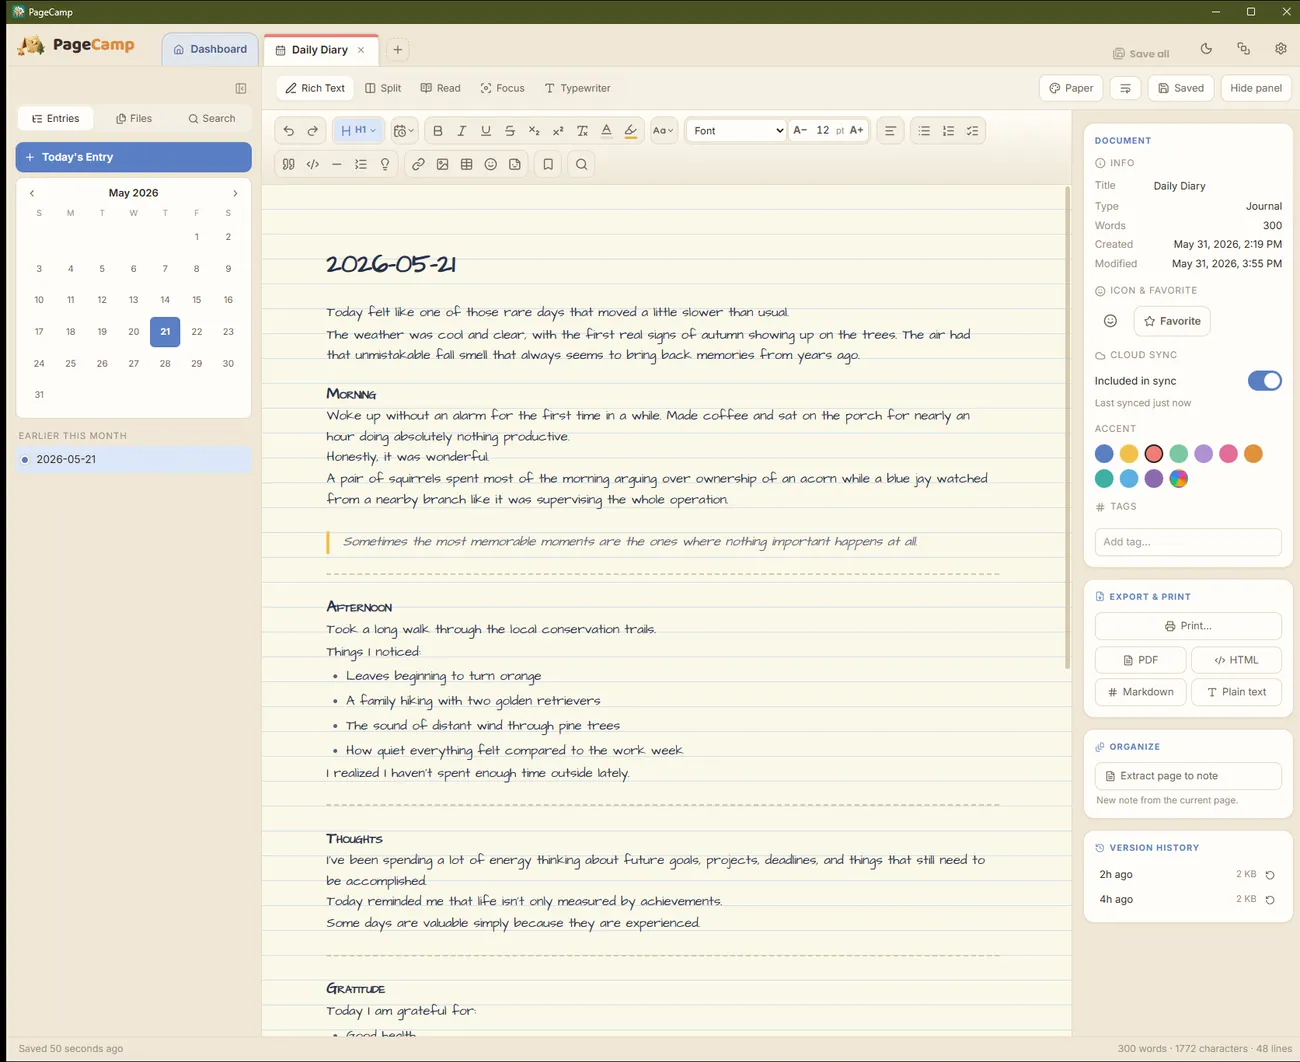Restore the 2h ago version
This screenshot has height=1062, width=1300.
1270,875
